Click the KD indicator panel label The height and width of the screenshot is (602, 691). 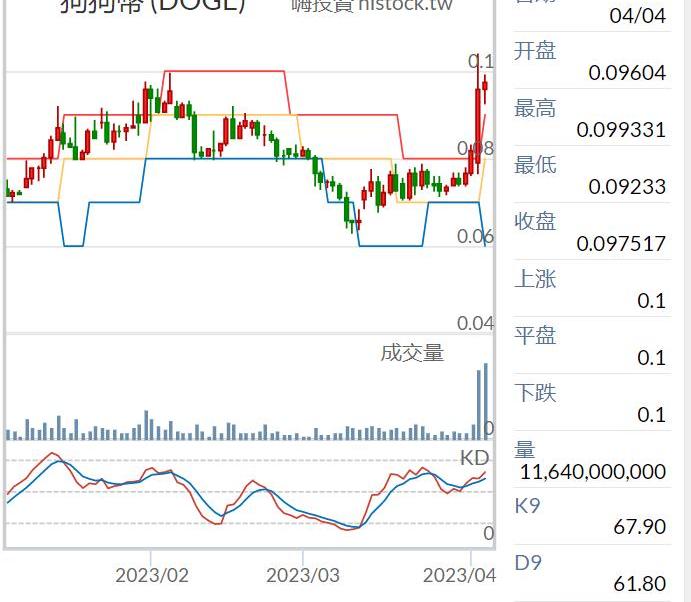[474, 458]
